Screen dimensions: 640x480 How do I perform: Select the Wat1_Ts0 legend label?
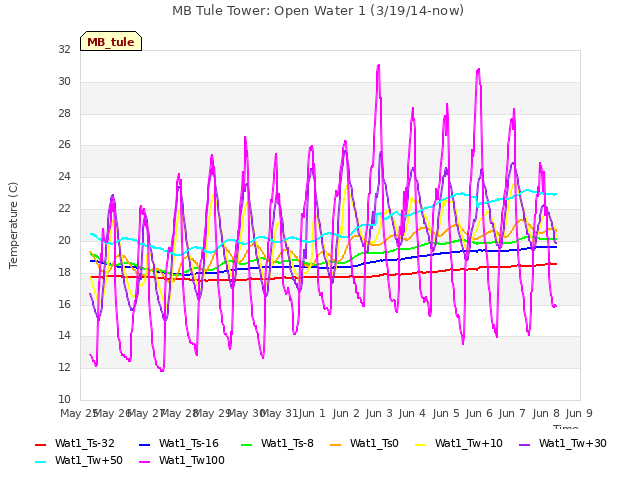pos(374,444)
